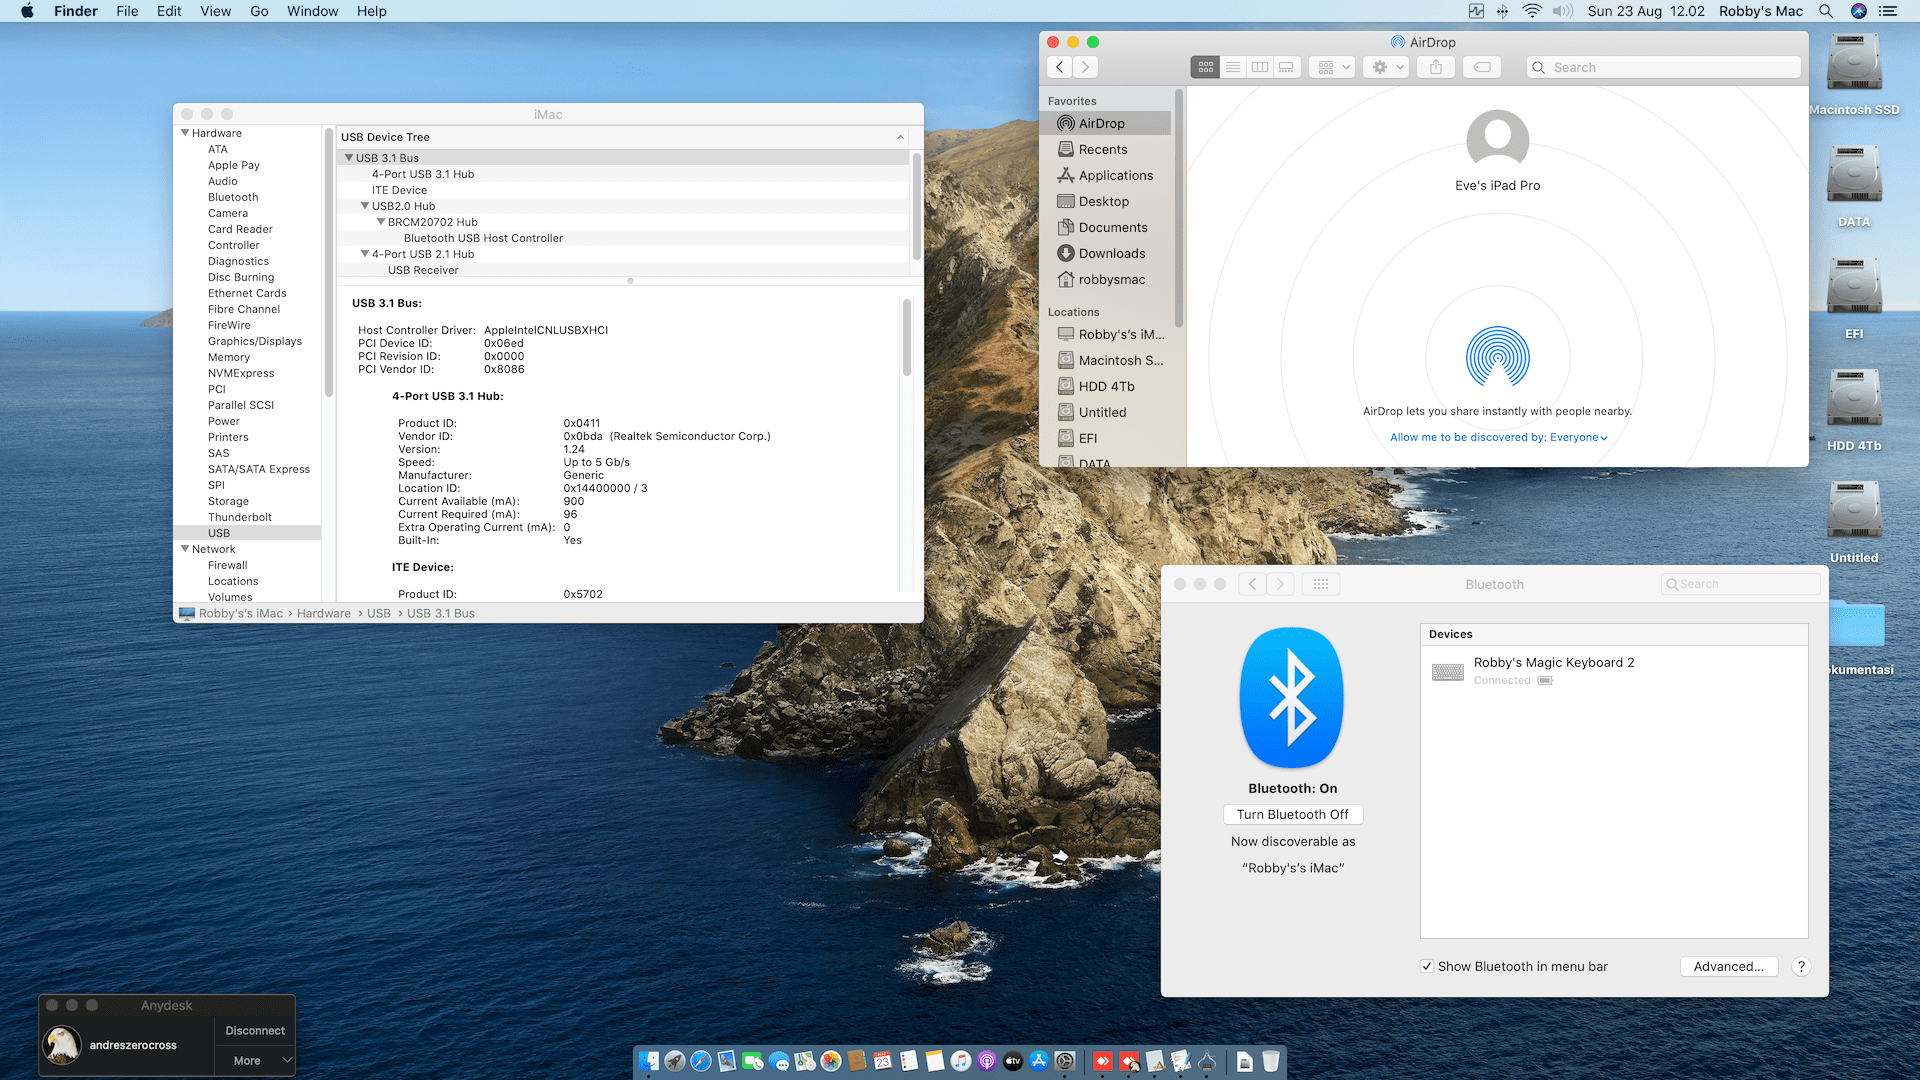Click the Search field in AirDrop window
This screenshot has width=1920, height=1080.
(1664, 67)
